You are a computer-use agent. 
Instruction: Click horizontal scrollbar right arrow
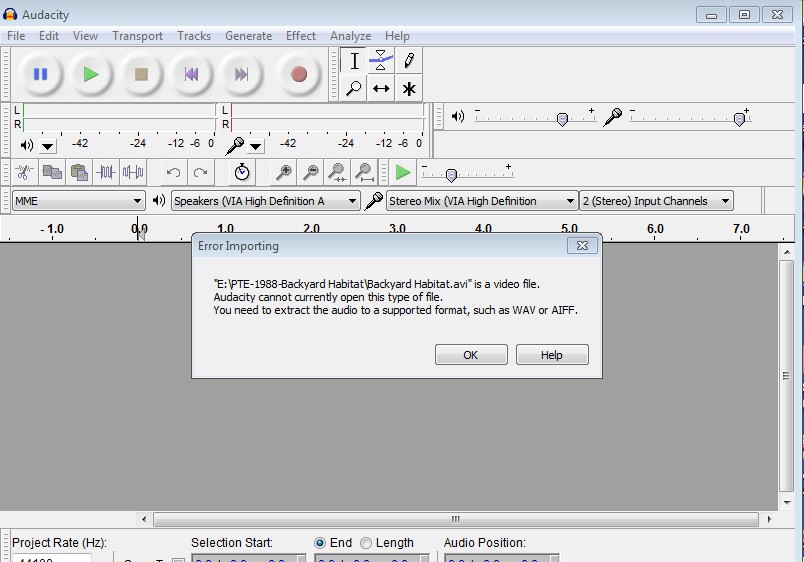[769, 519]
